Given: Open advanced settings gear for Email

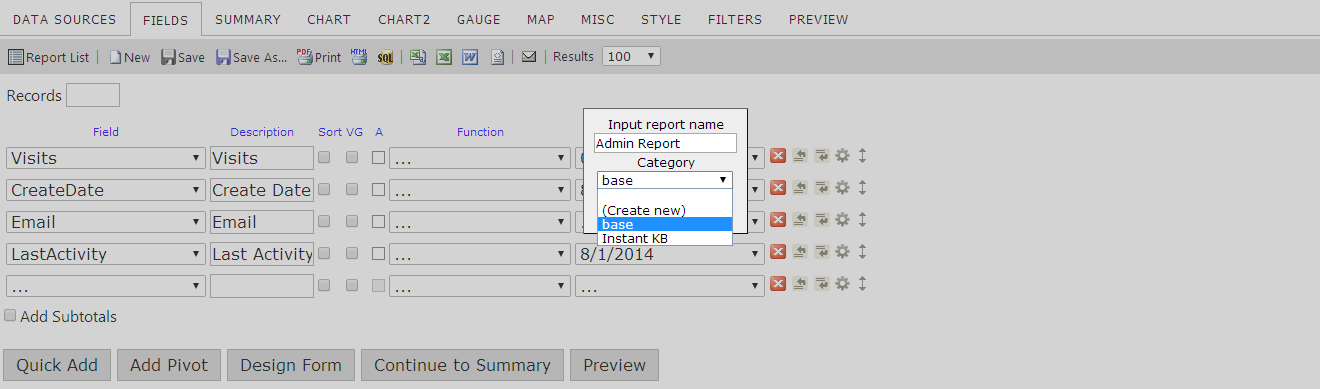Looking at the screenshot, I should (x=842, y=220).
